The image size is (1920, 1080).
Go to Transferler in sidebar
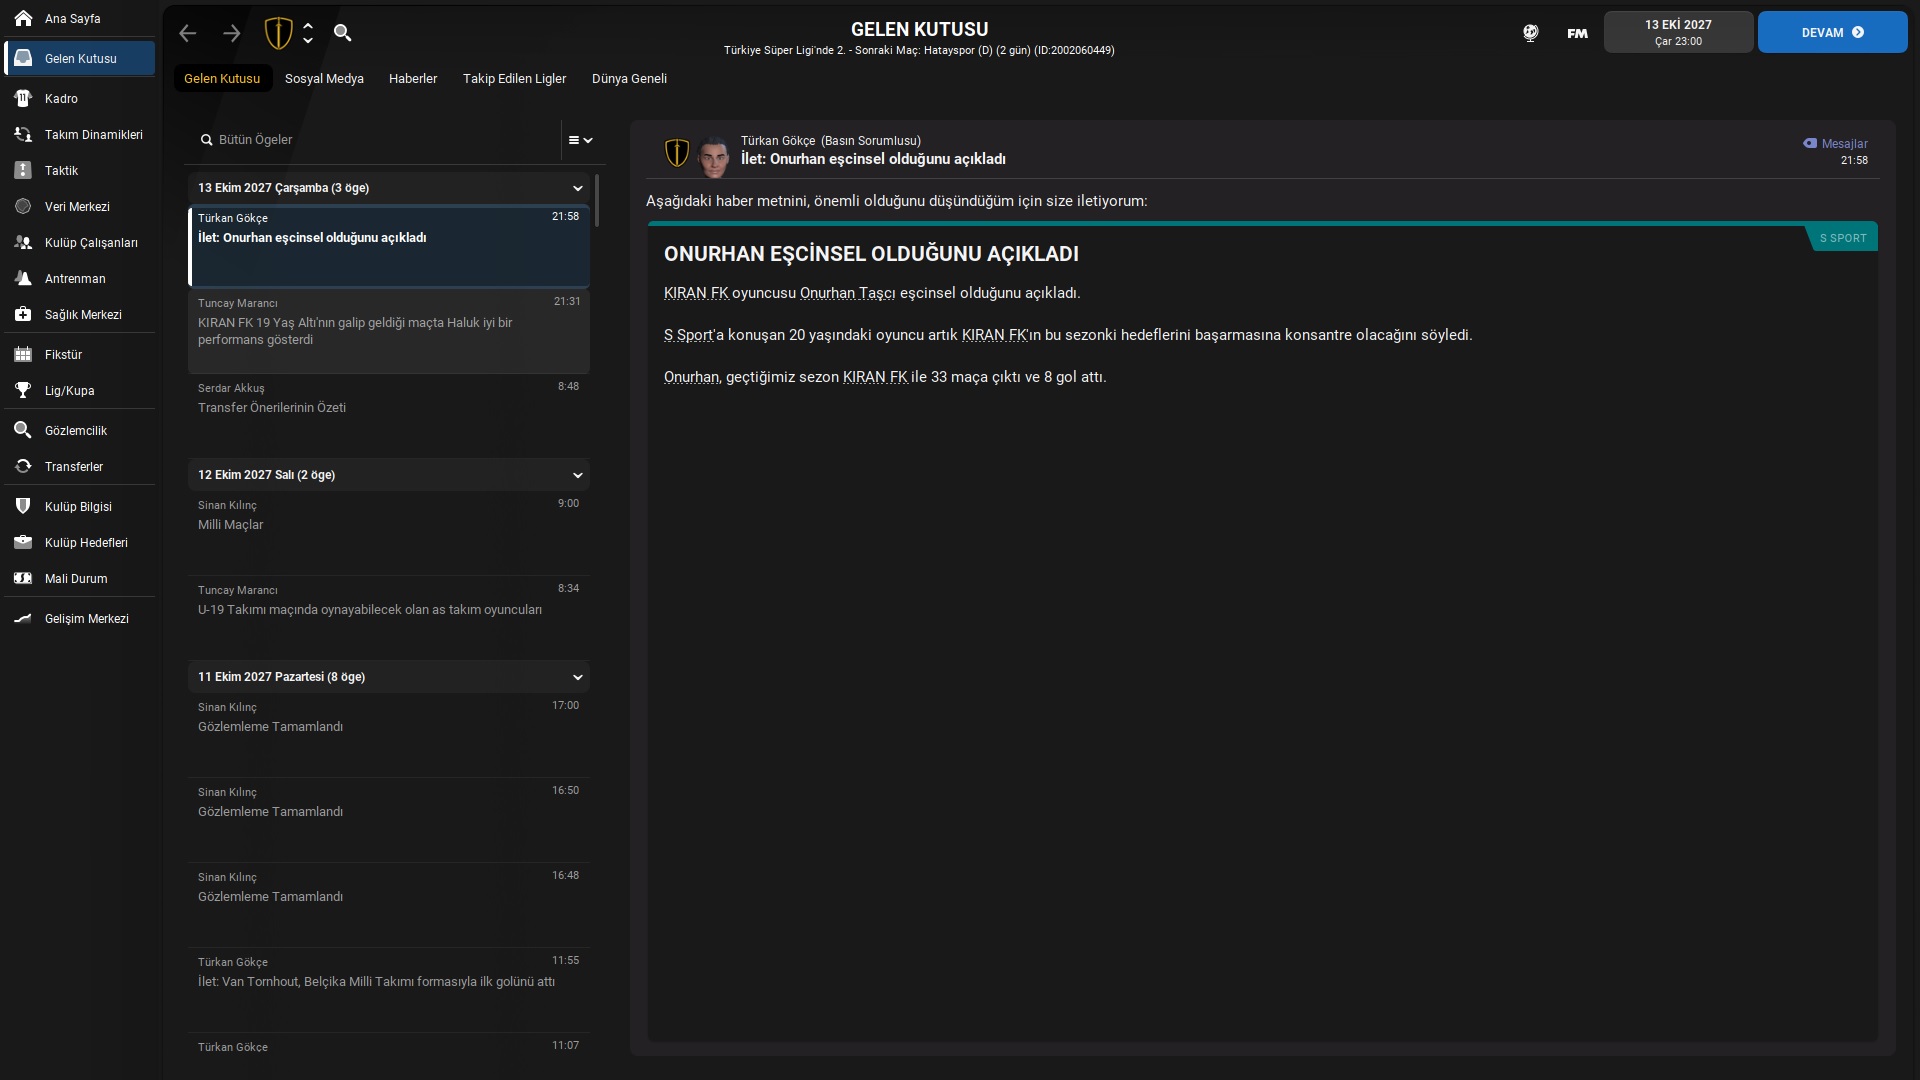point(73,467)
